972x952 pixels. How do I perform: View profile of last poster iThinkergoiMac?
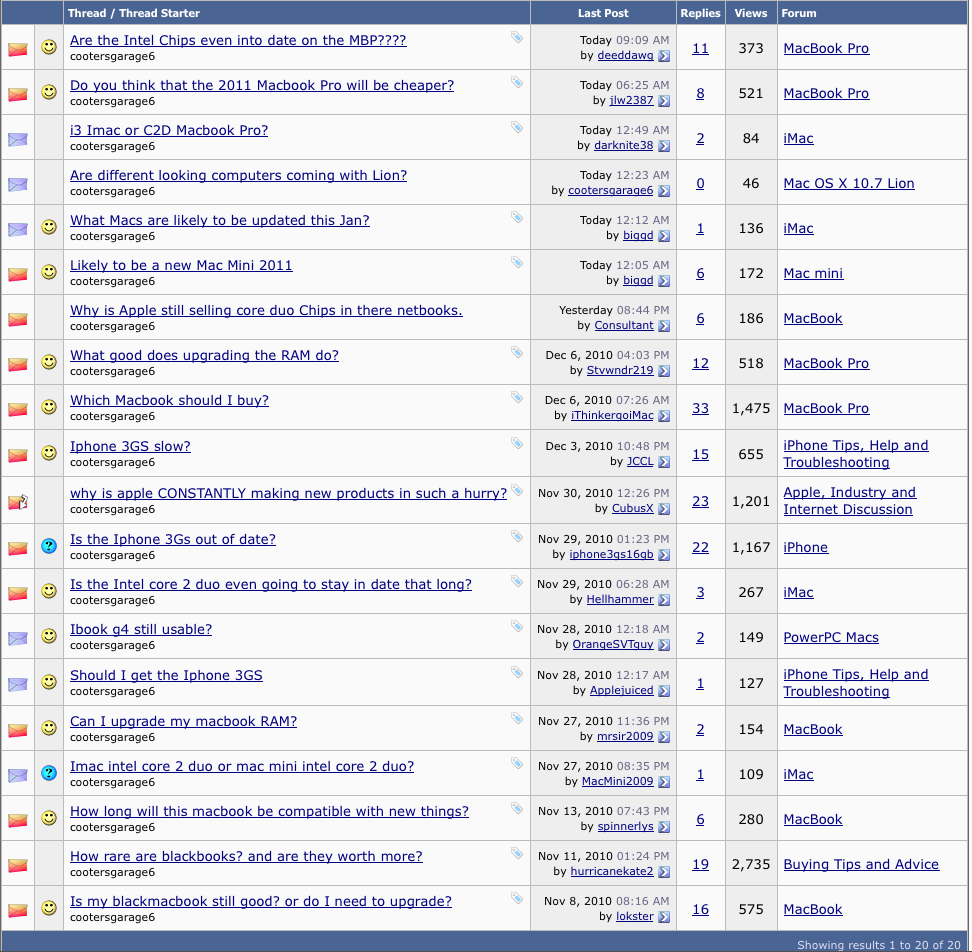612,415
